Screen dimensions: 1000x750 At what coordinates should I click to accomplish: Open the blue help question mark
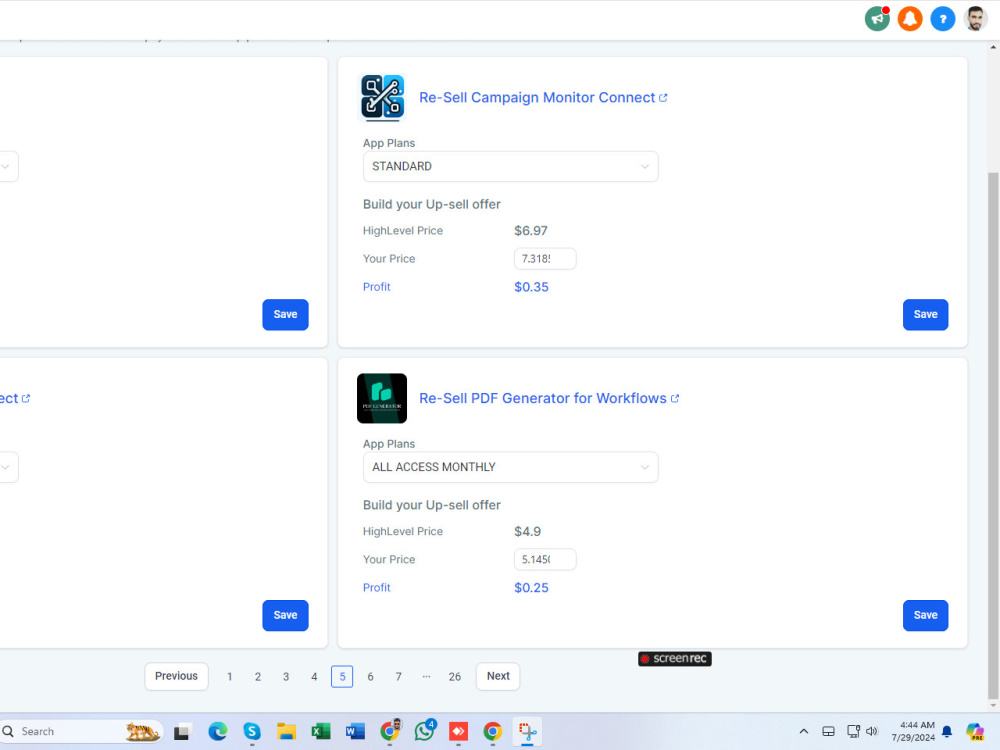click(943, 18)
